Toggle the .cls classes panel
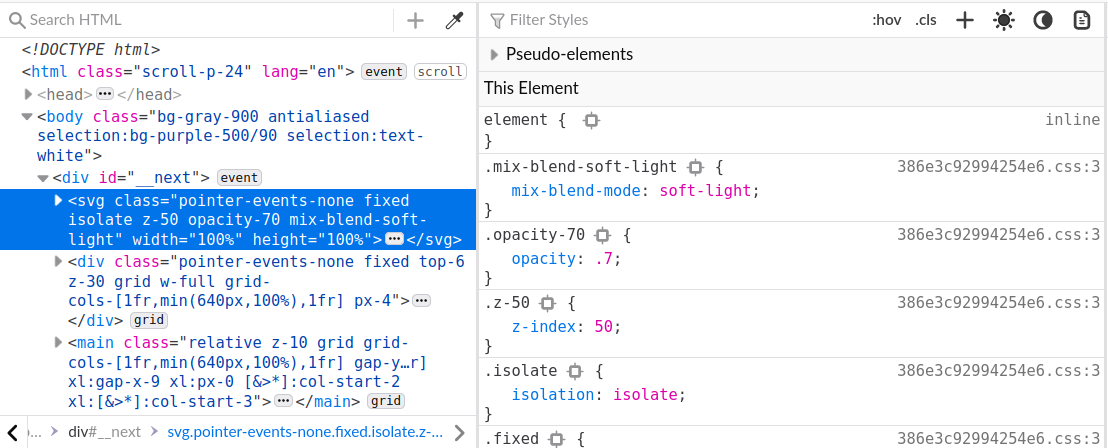 926,20
